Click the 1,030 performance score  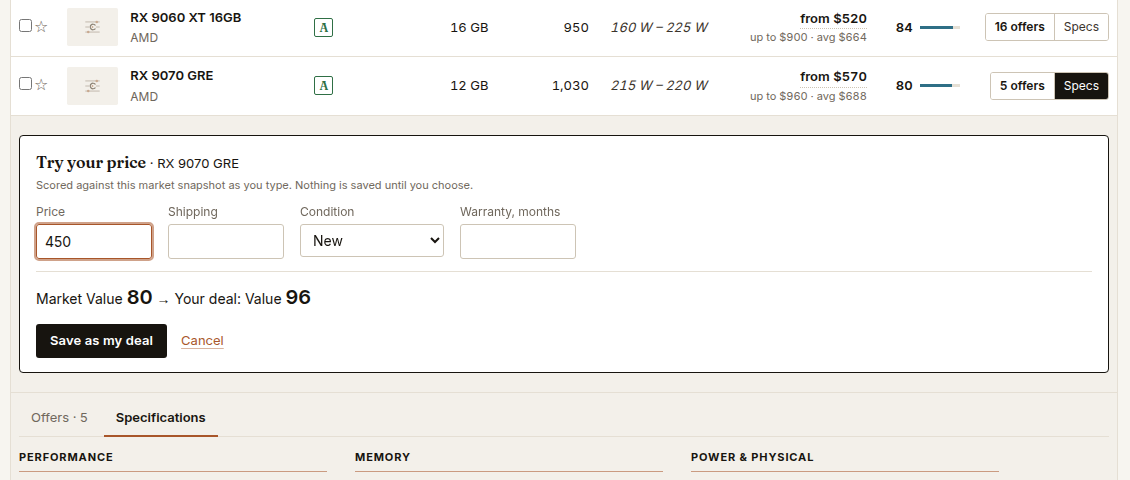570,86
